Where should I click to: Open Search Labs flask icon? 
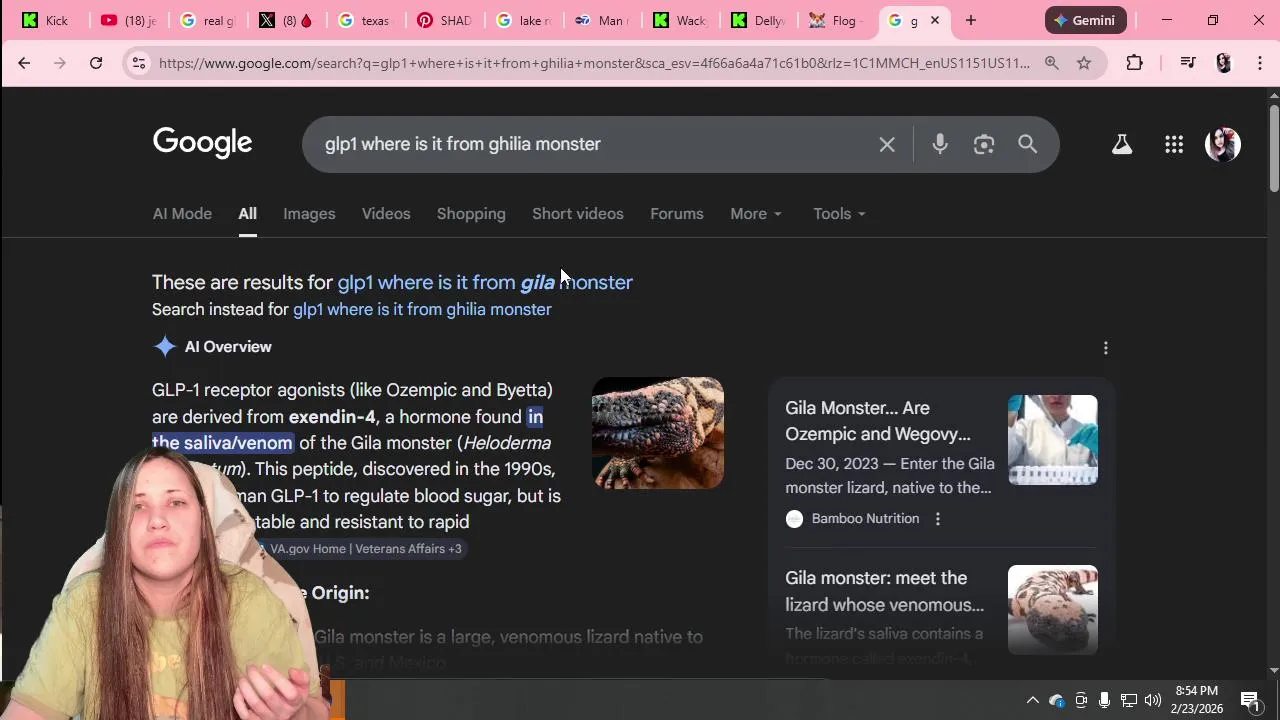[x=1122, y=144]
